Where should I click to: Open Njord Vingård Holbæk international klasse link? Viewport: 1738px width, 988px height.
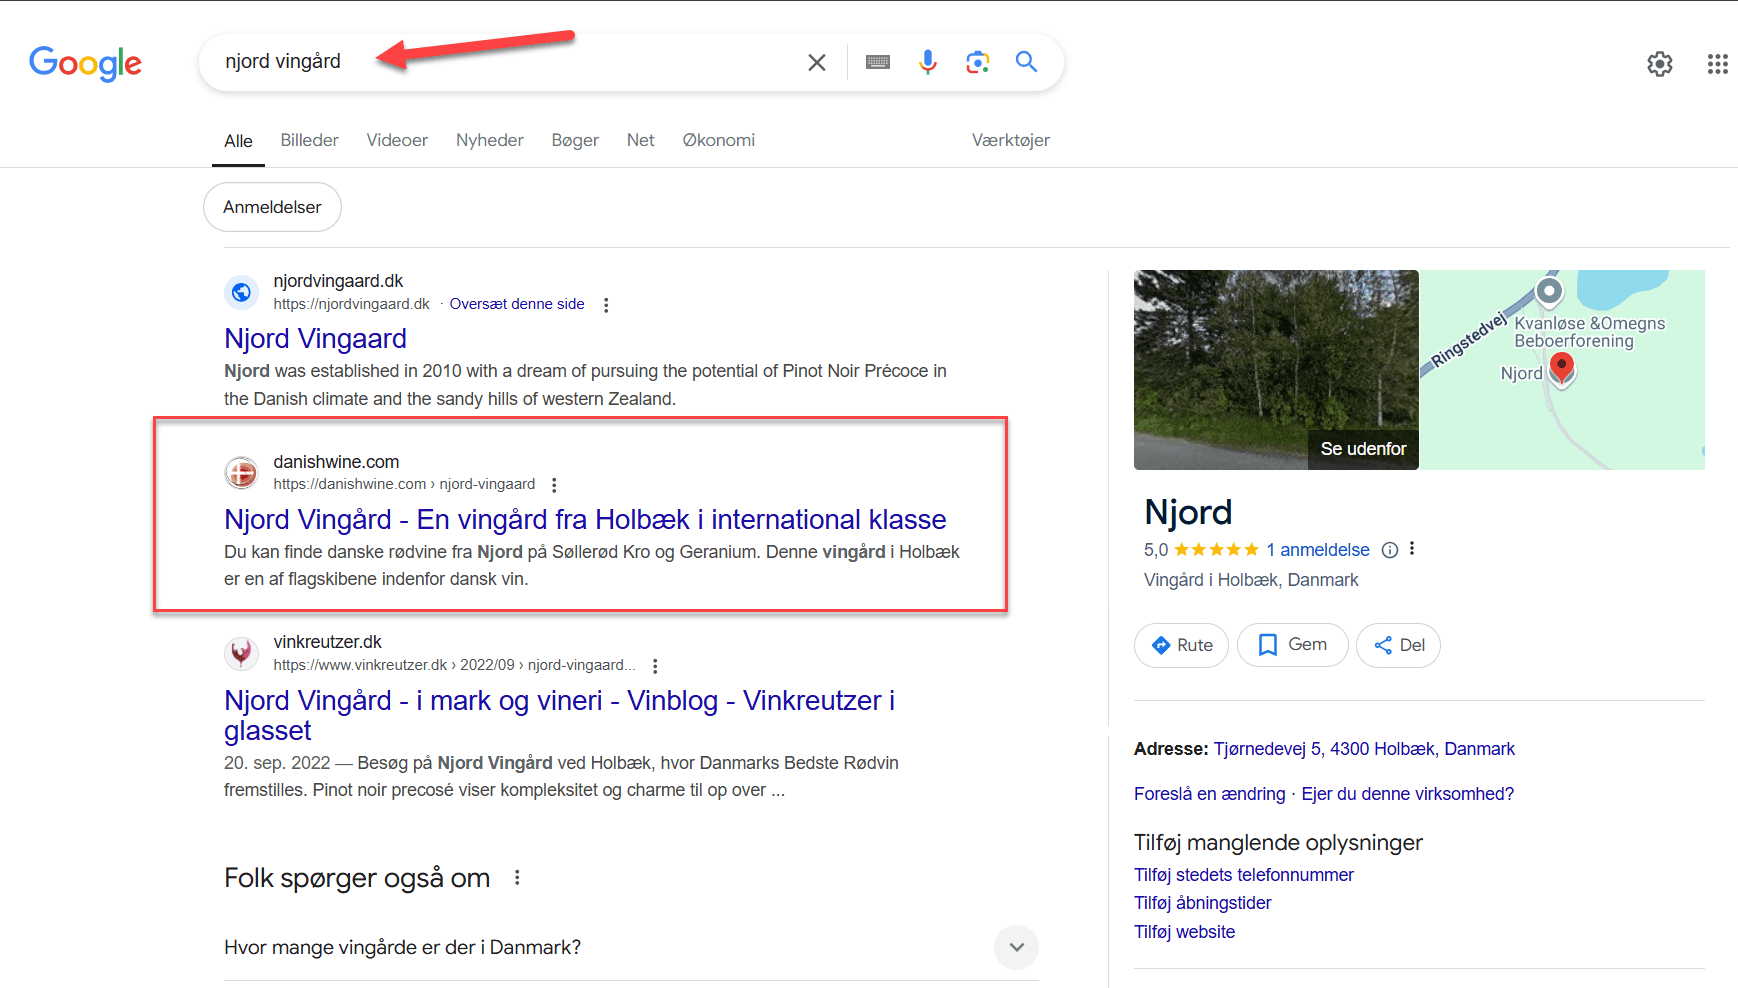[585, 519]
